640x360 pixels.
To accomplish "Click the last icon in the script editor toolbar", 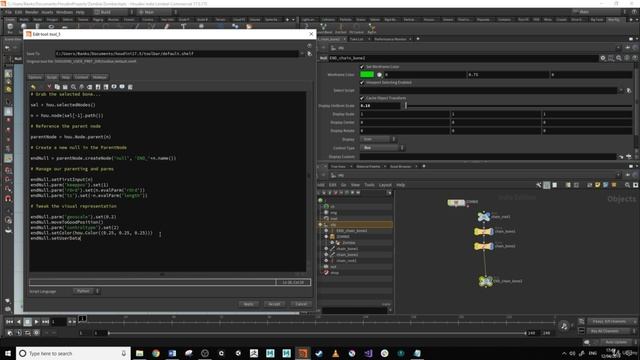I will click(x=130, y=87).
